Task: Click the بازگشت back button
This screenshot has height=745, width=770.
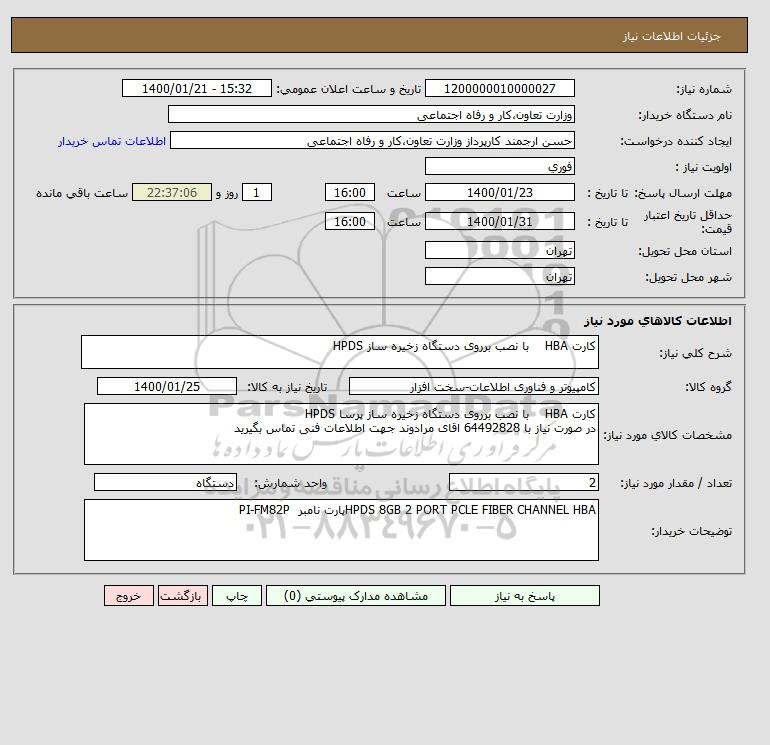Action: pyautogui.click(x=183, y=596)
